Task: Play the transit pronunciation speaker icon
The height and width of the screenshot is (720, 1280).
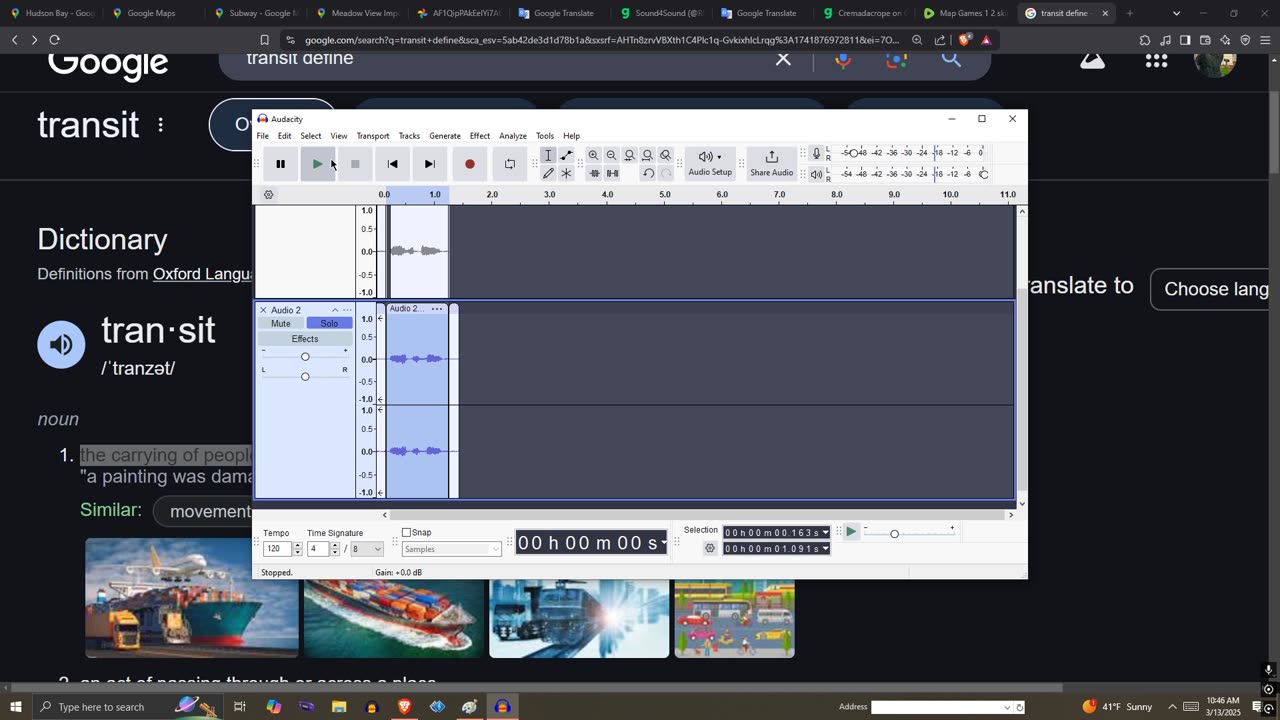Action: coord(61,345)
